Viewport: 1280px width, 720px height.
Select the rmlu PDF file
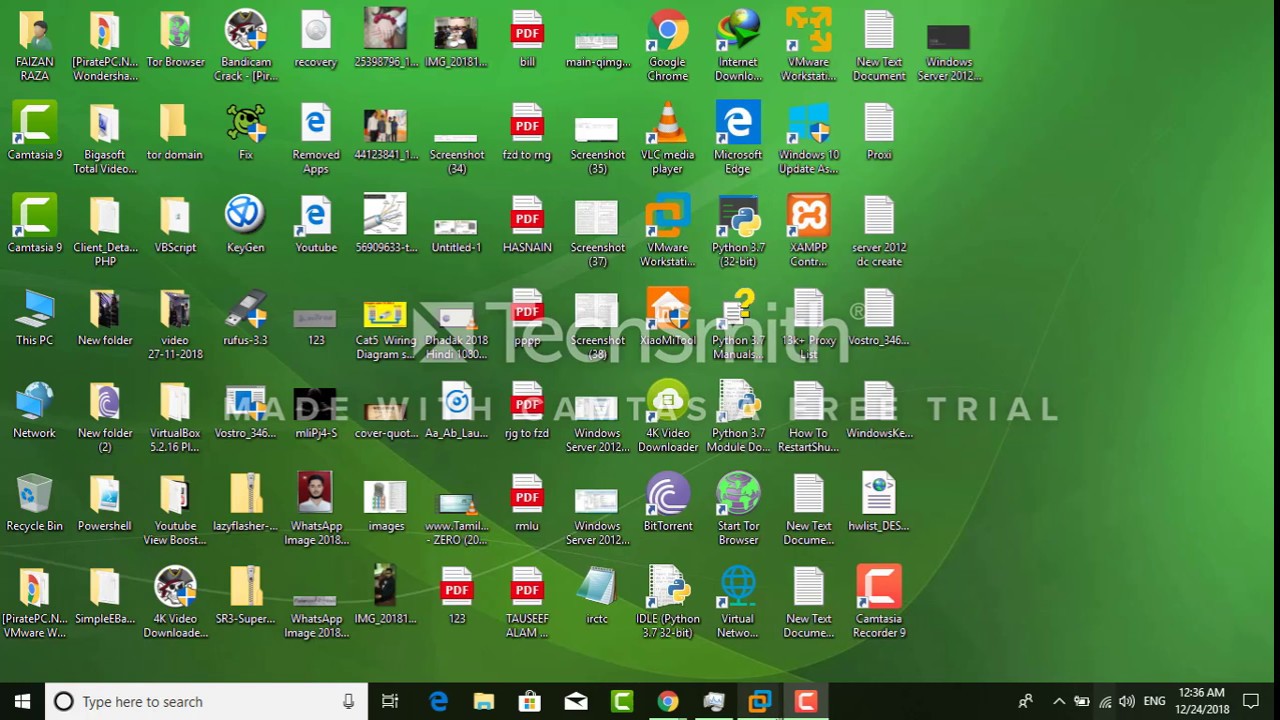coord(527,504)
